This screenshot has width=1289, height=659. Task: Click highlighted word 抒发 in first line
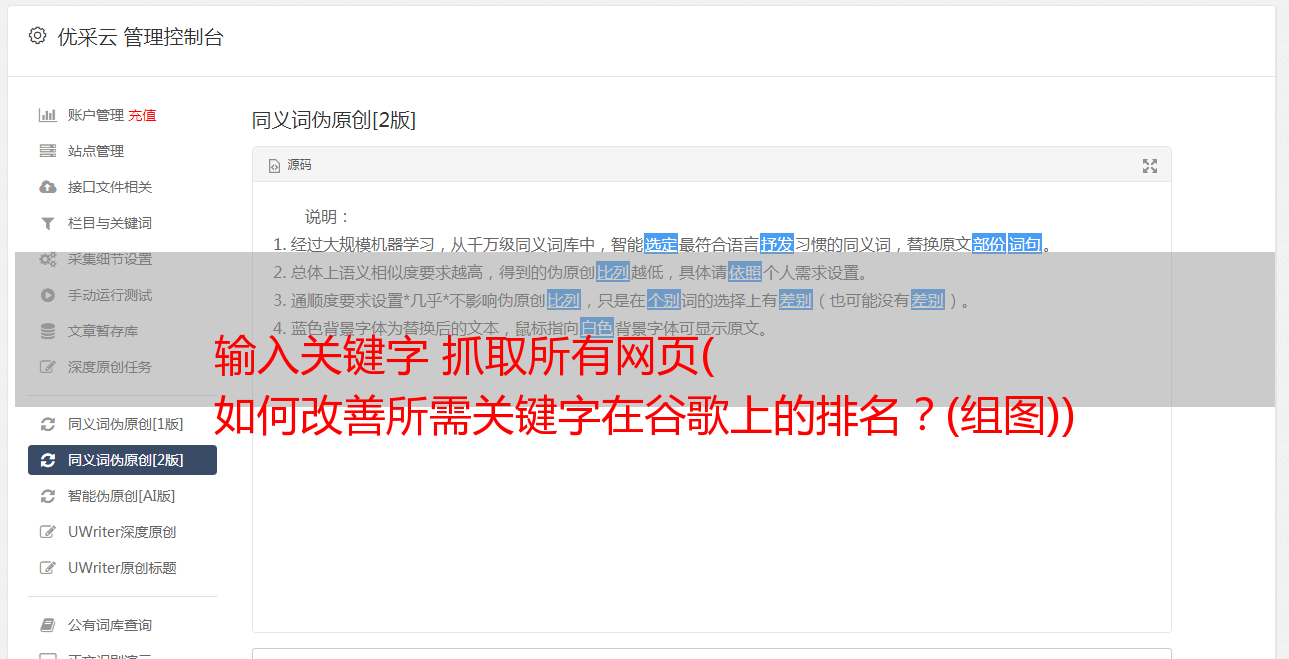[x=777, y=244]
